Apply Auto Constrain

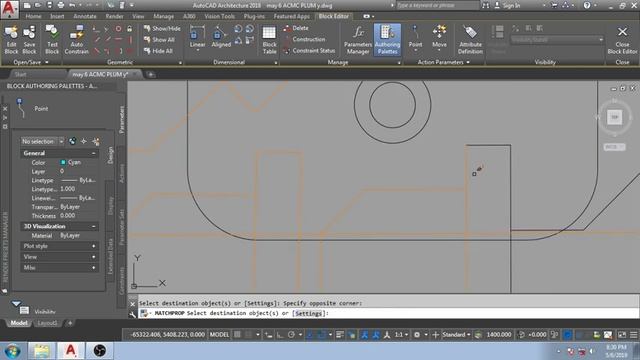(x=76, y=40)
